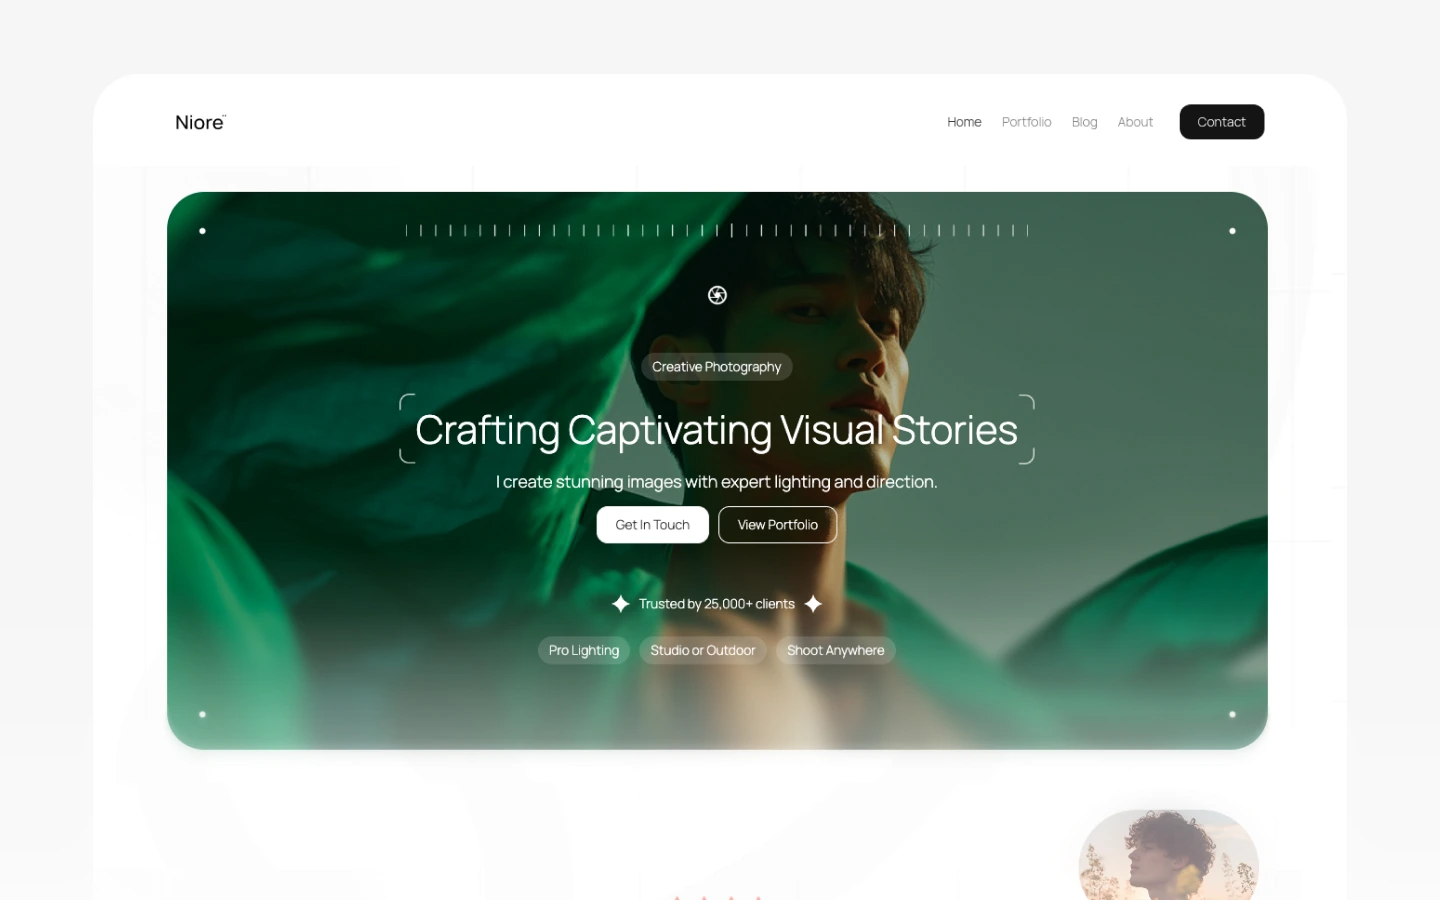The image size is (1440, 900).
Task: Click the top-left corner dot of hero
Action: (202, 231)
